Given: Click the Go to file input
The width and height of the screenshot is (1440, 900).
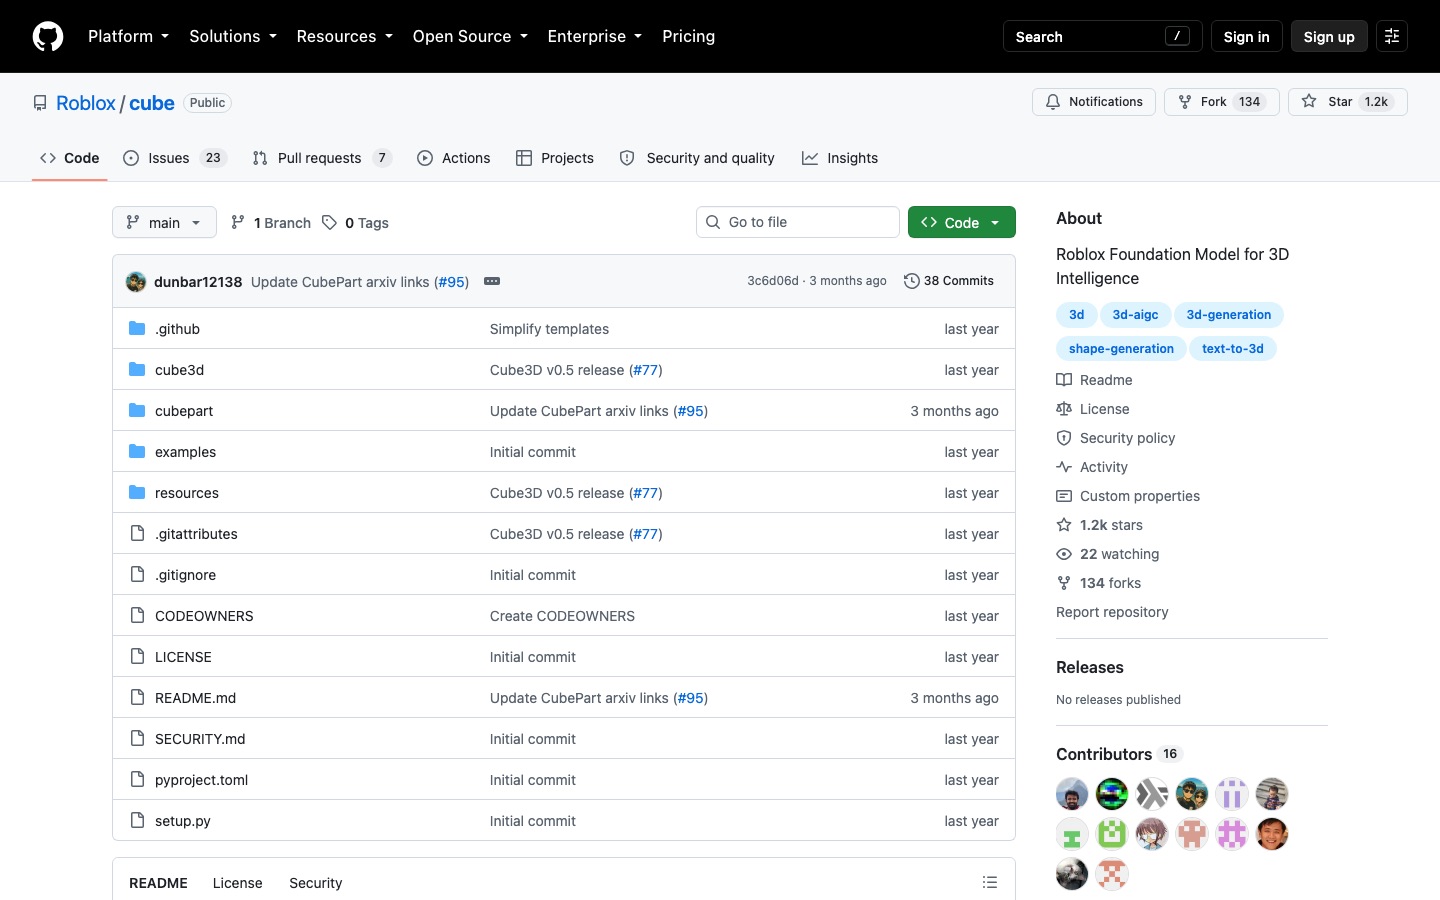Looking at the screenshot, I should tap(798, 222).
